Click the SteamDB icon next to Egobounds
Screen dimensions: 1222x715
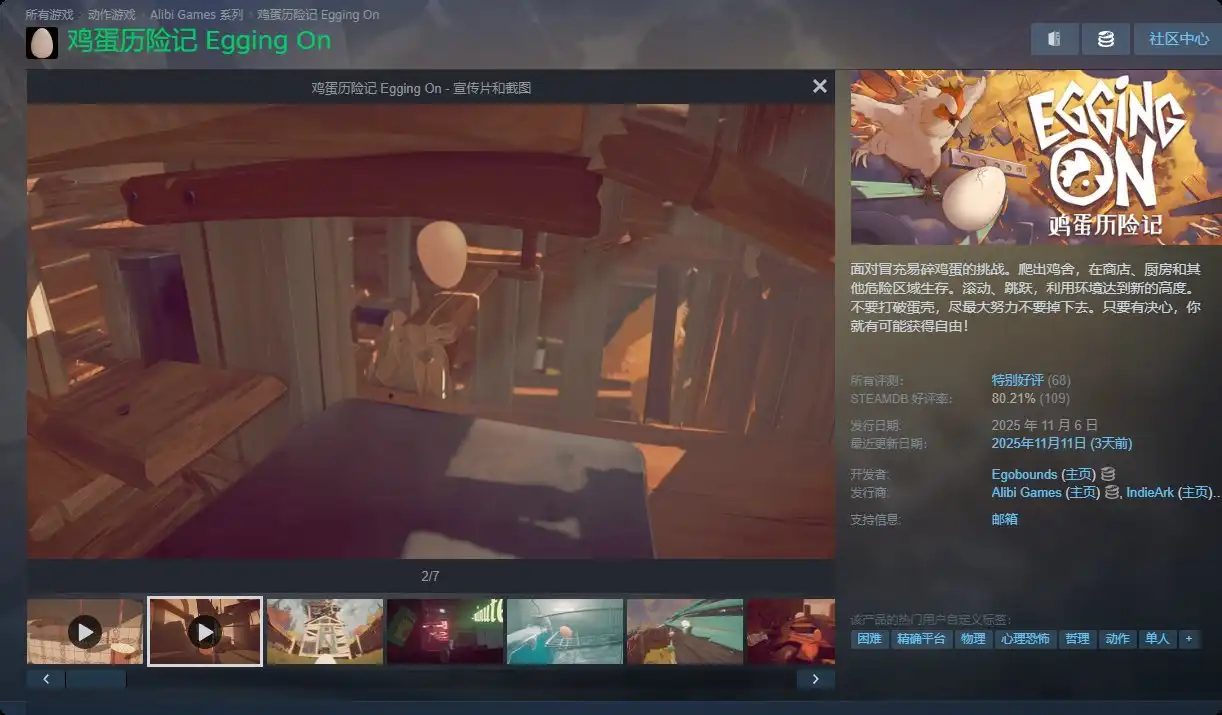[1108, 474]
